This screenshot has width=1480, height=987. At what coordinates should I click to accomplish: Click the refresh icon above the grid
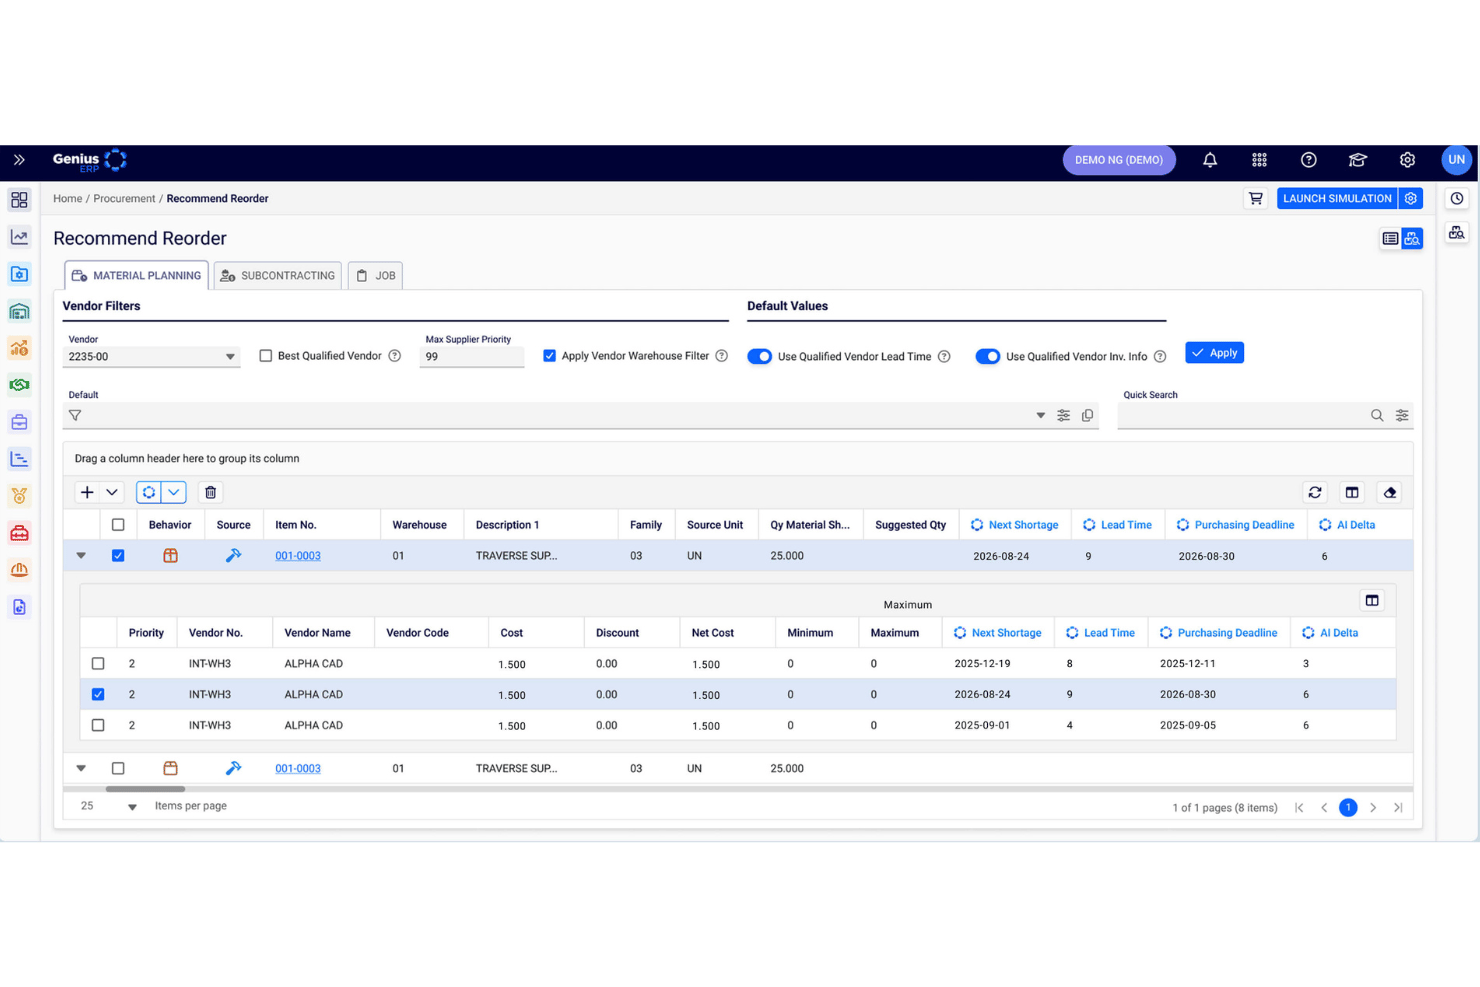[1315, 492]
